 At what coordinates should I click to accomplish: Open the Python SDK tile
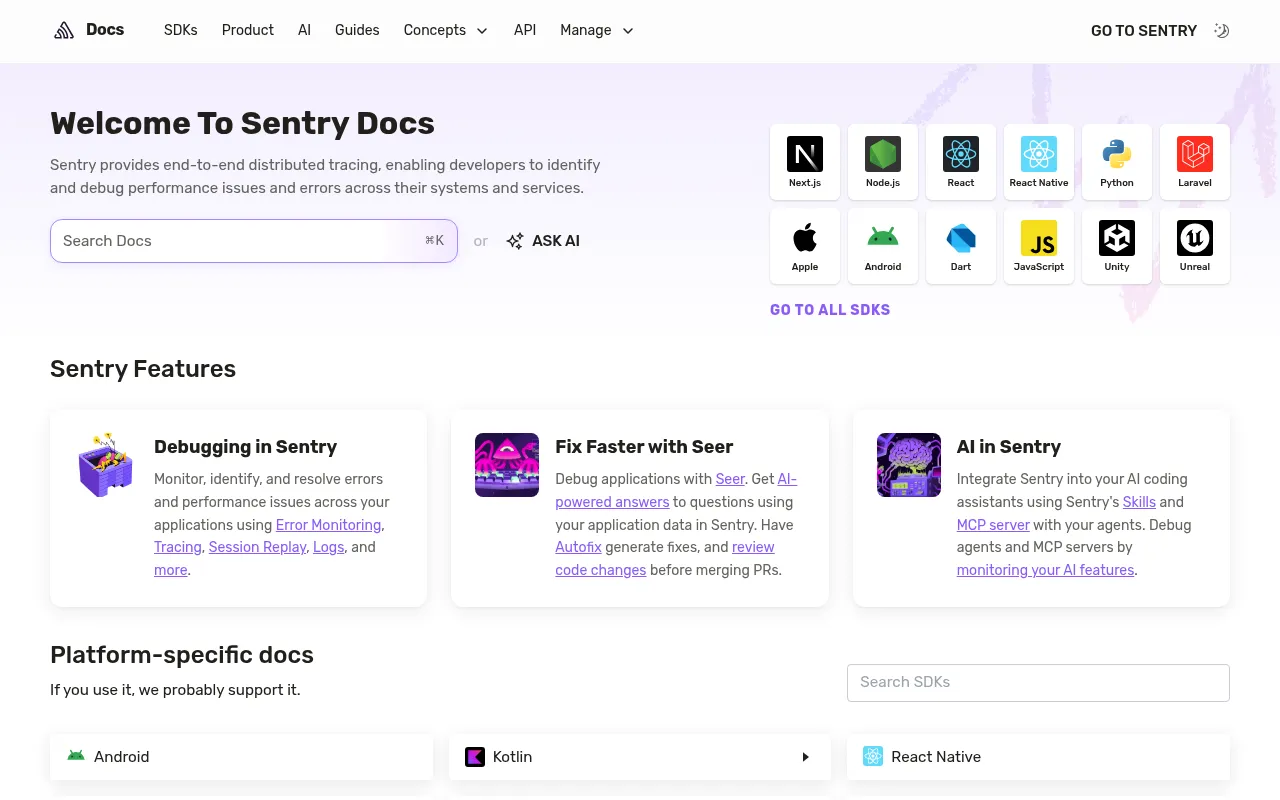[1117, 162]
